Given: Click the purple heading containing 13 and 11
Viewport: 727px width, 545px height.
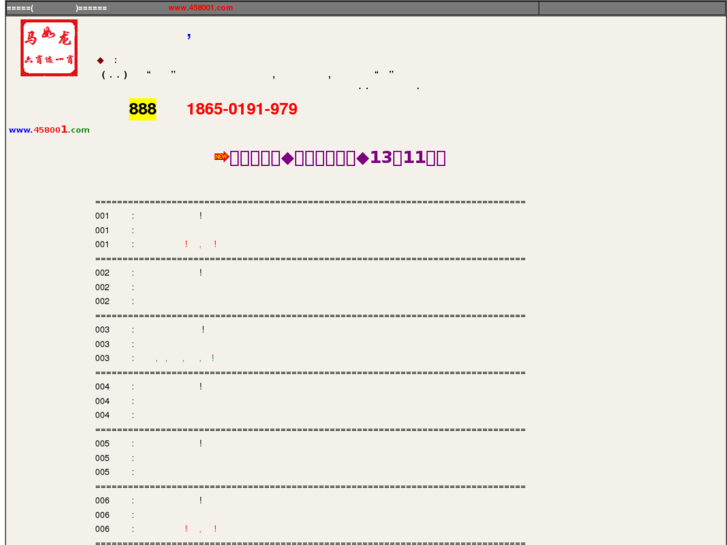Looking at the screenshot, I should click(338, 158).
